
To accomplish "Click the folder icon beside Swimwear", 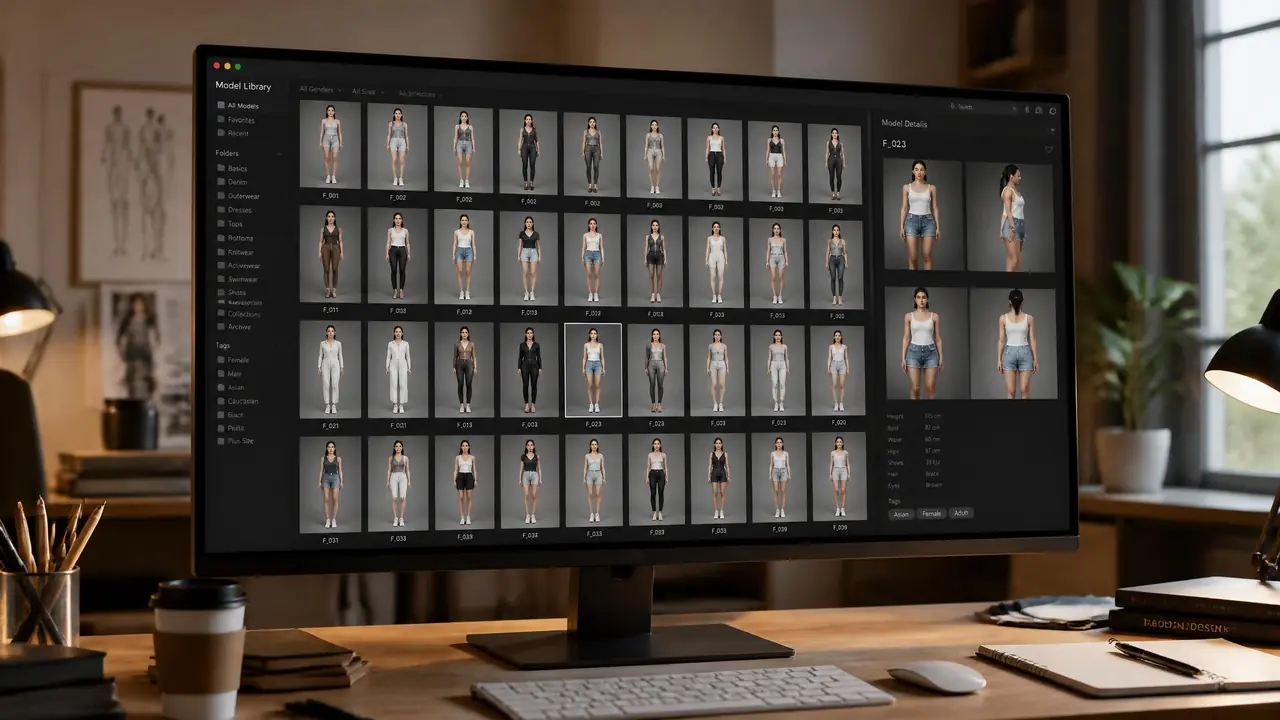I will [x=221, y=279].
